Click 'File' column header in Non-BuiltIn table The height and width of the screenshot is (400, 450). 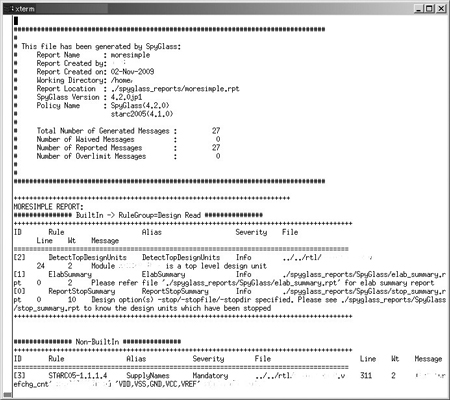(x=263, y=359)
